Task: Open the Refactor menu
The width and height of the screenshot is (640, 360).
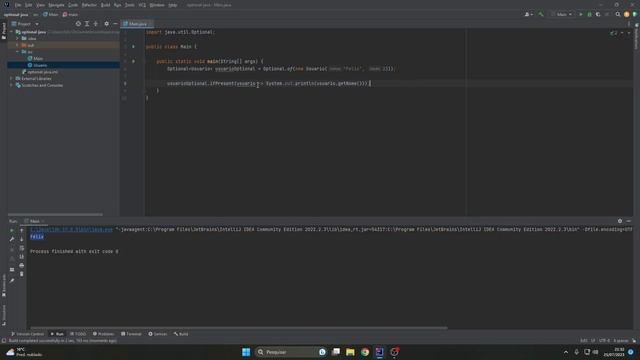Action: (x=89, y=5)
